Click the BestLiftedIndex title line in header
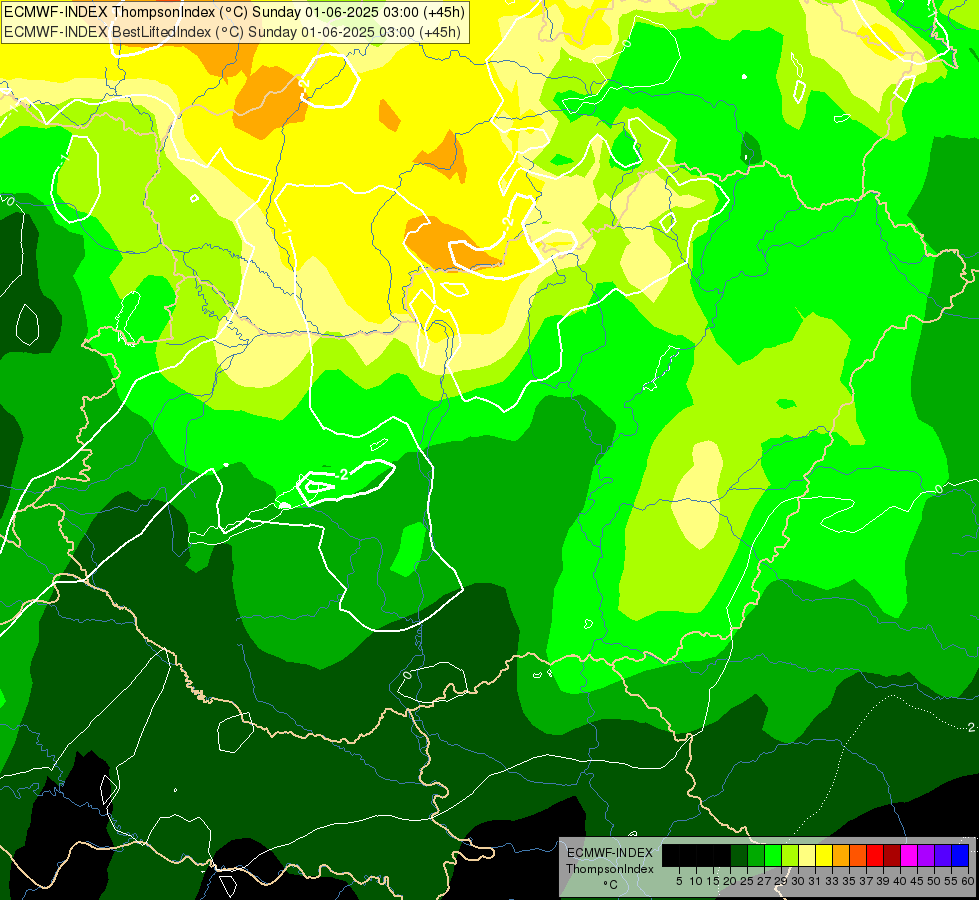The width and height of the screenshot is (979, 900). [232, 32]
